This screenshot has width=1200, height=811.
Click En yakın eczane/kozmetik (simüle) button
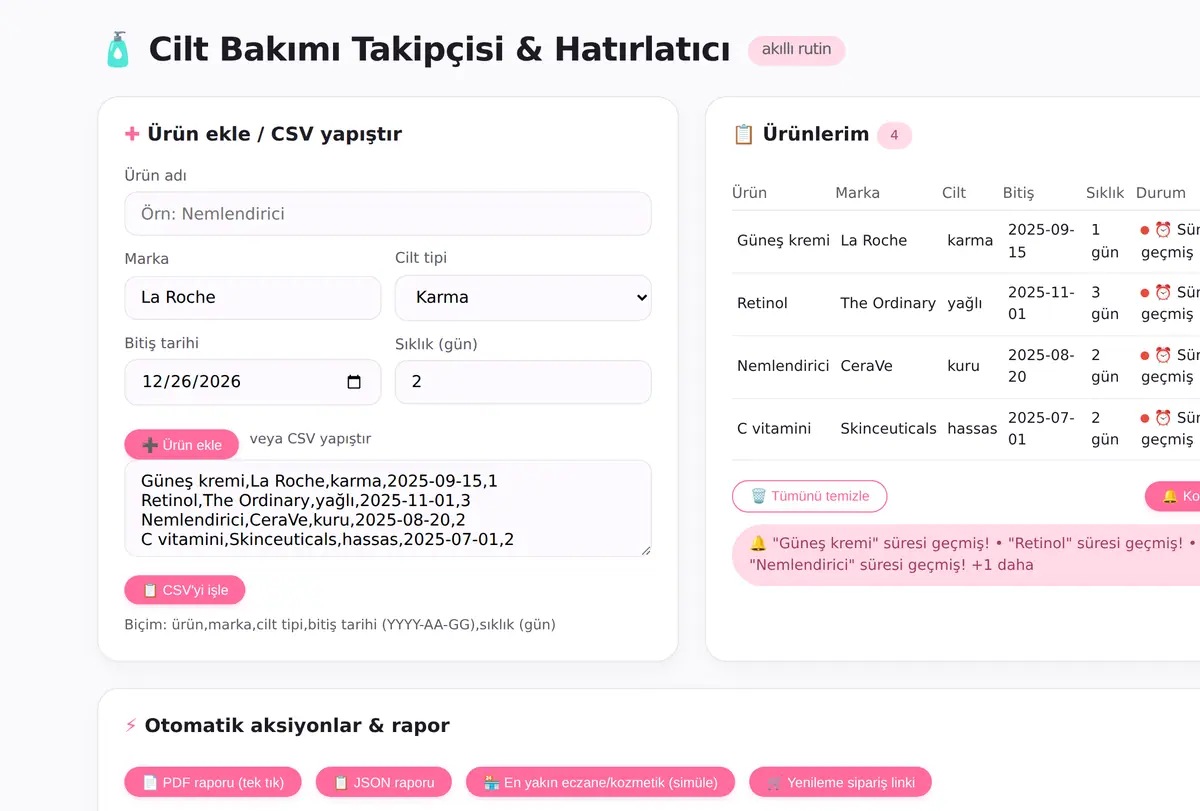[x=600, y=782]
